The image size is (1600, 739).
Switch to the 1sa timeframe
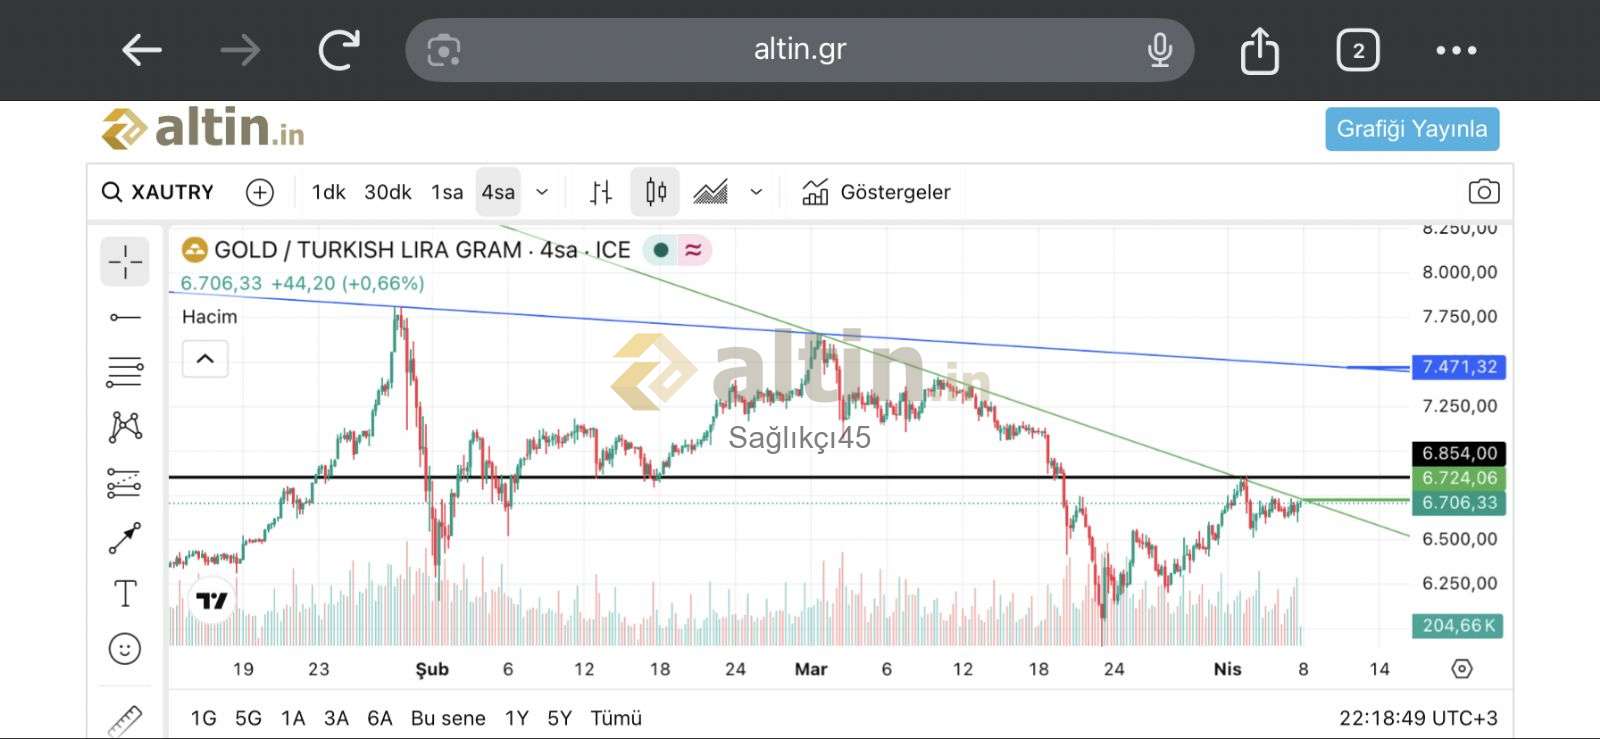point(447,192)
